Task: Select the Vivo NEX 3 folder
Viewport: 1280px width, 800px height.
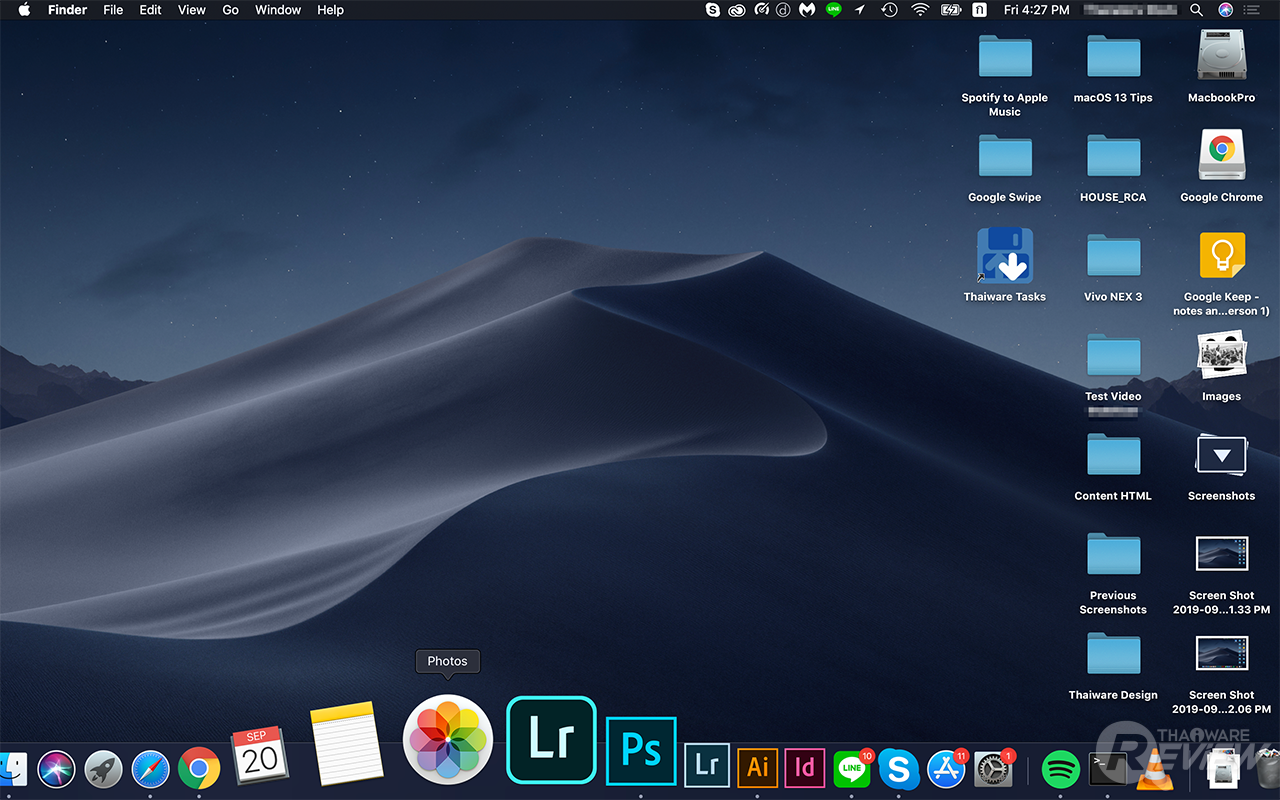Action: (x=1113, y=258)
